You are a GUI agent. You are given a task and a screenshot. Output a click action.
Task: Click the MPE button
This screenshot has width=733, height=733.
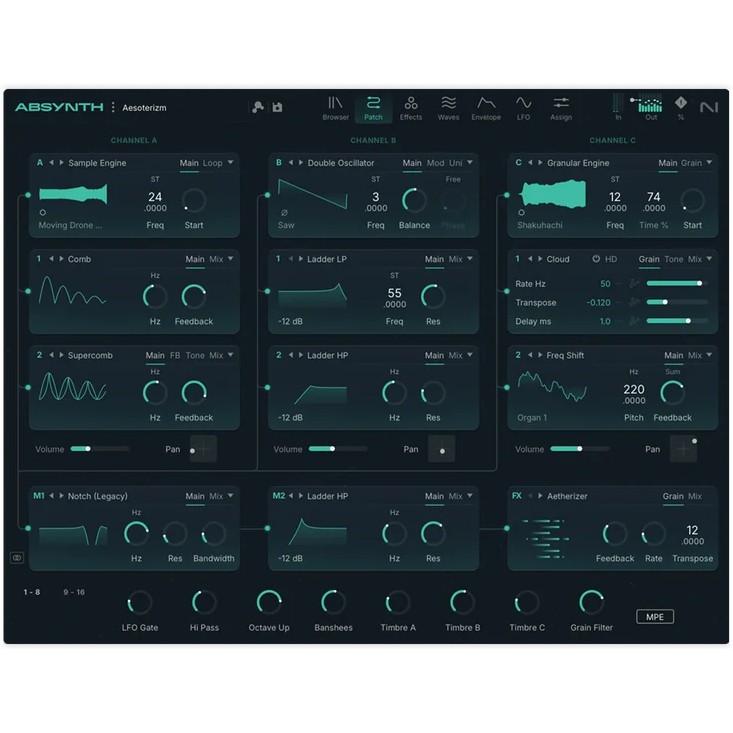654,617
